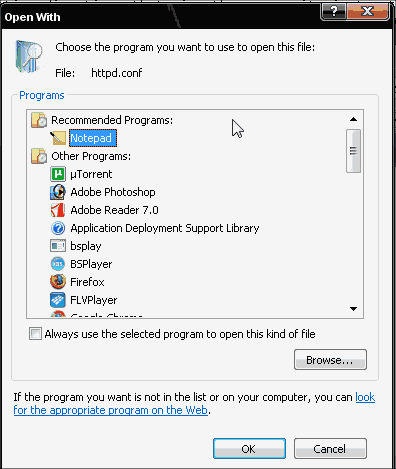396x469 pixels.
Task: Click the scroll up arrow in program list
Action: coord(353,119)
